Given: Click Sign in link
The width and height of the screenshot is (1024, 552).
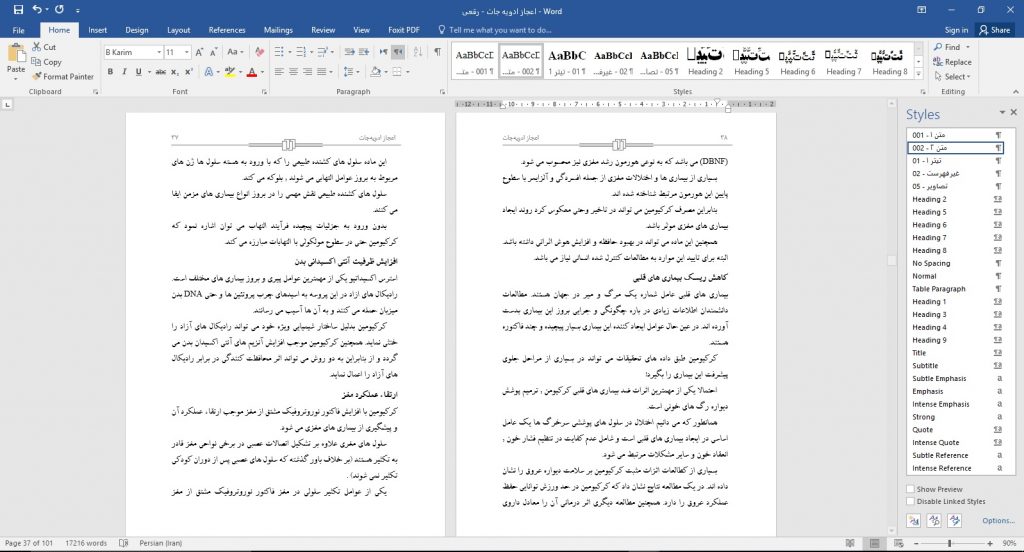Looking at the screenshot, I should click(956, 30).
